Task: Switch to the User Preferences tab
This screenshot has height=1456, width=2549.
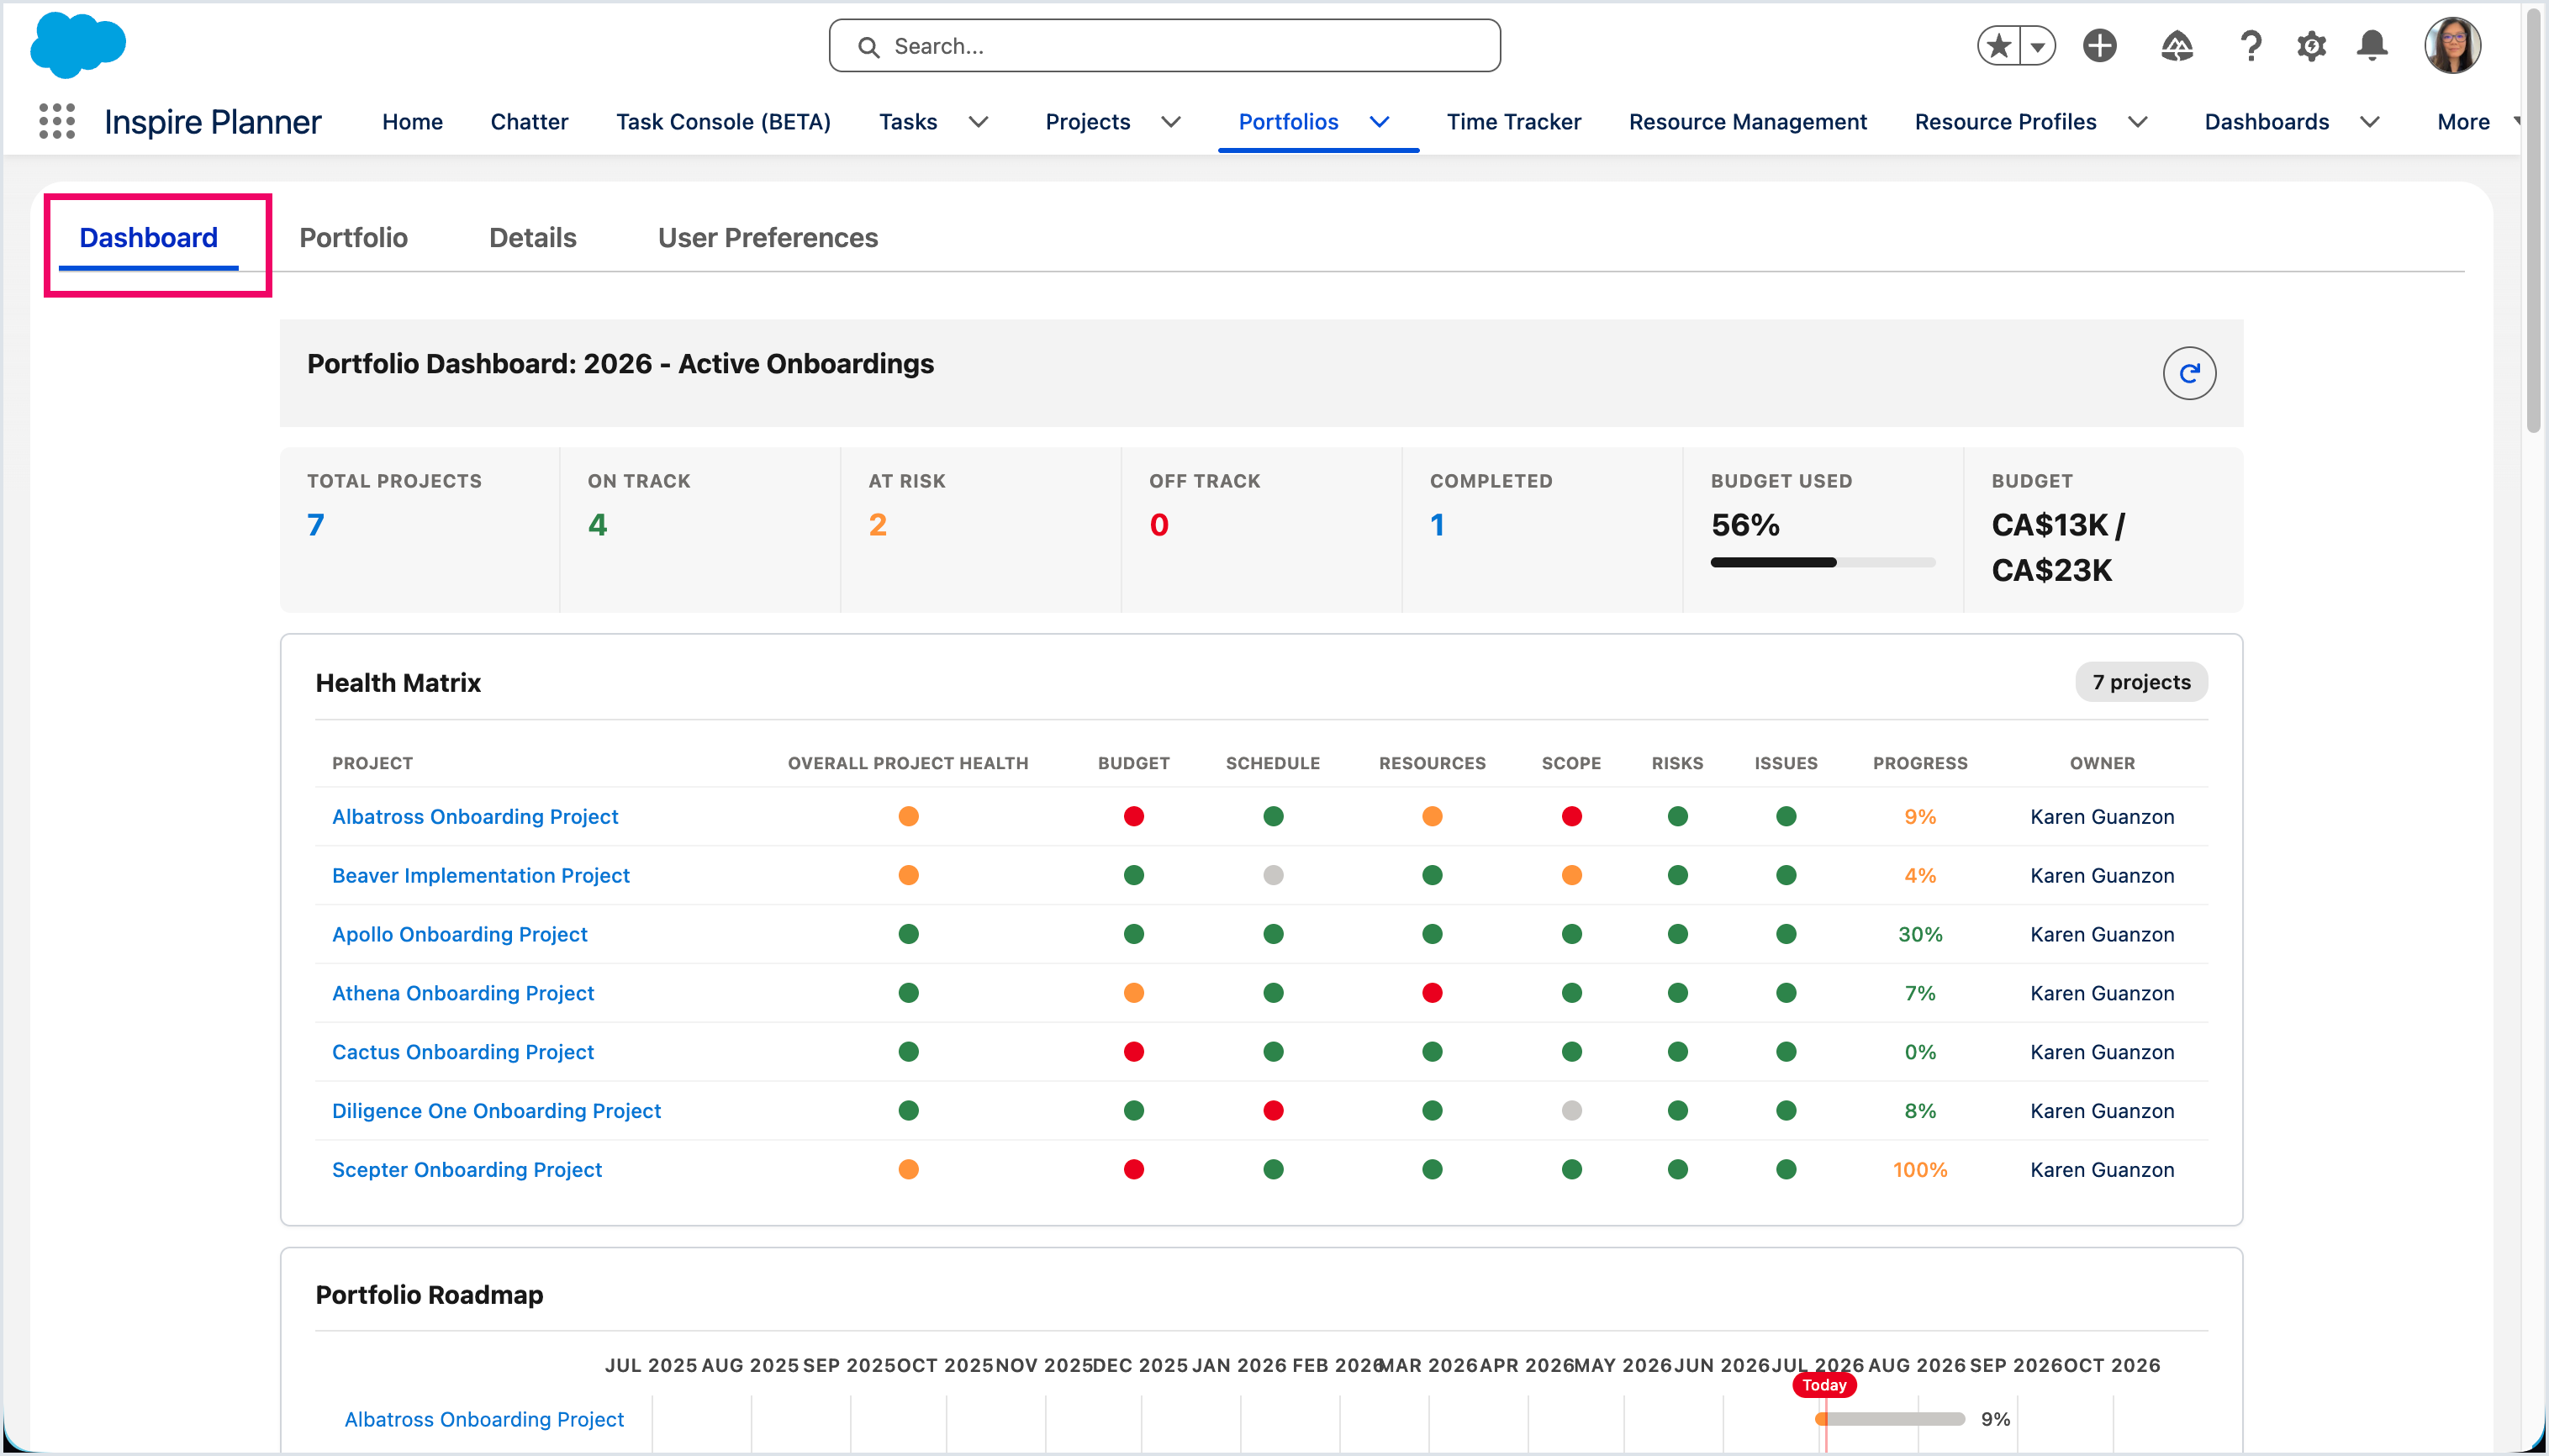Action: 767,238
